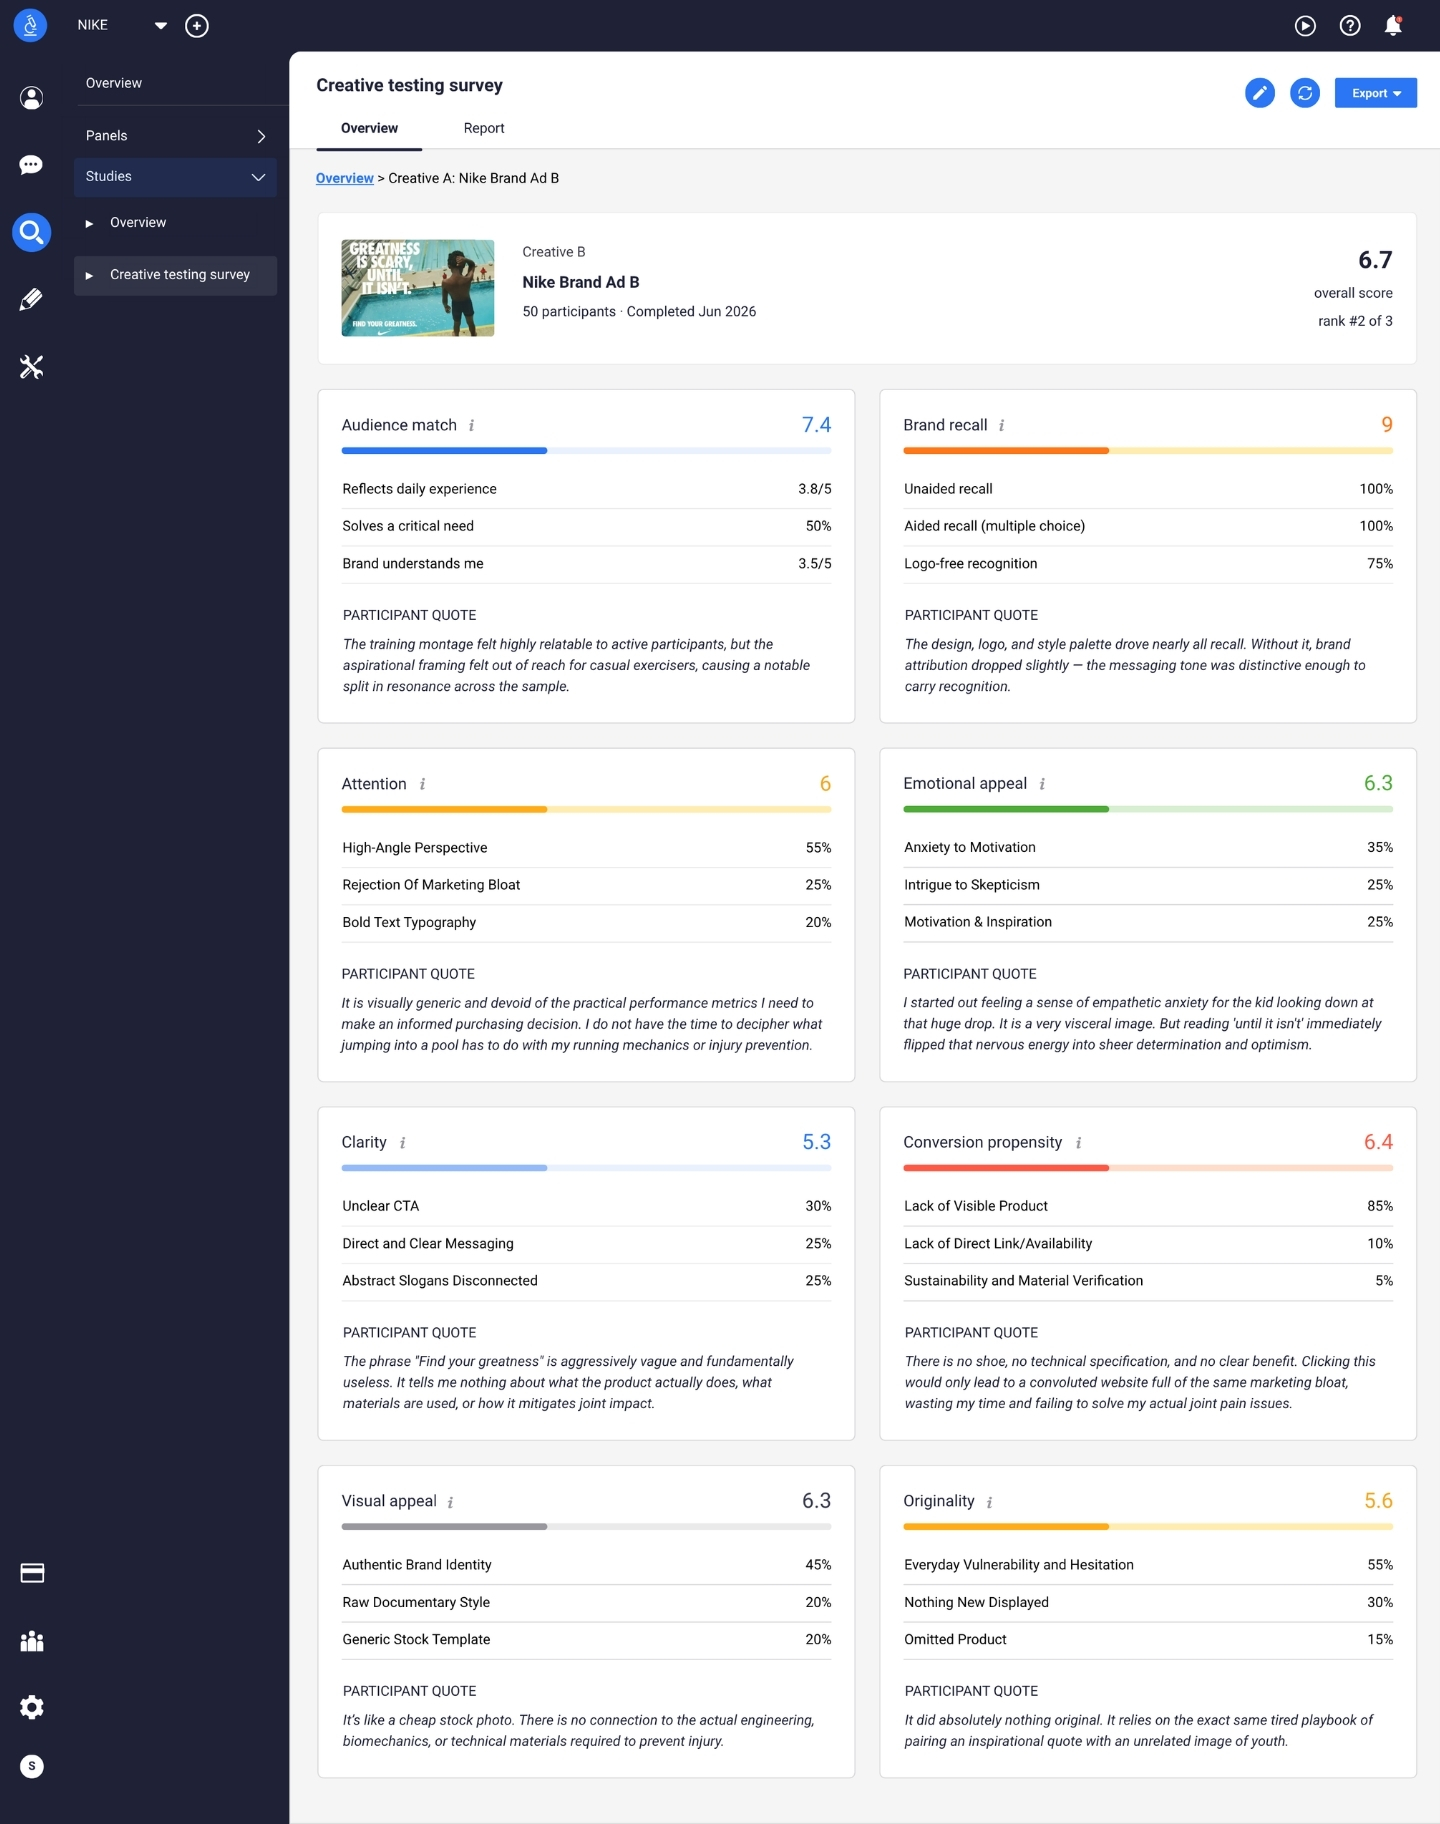Click the 'Generic Stock Template' row
This screenshot has width=1440, height=1824.
[x=587, y=1640]
